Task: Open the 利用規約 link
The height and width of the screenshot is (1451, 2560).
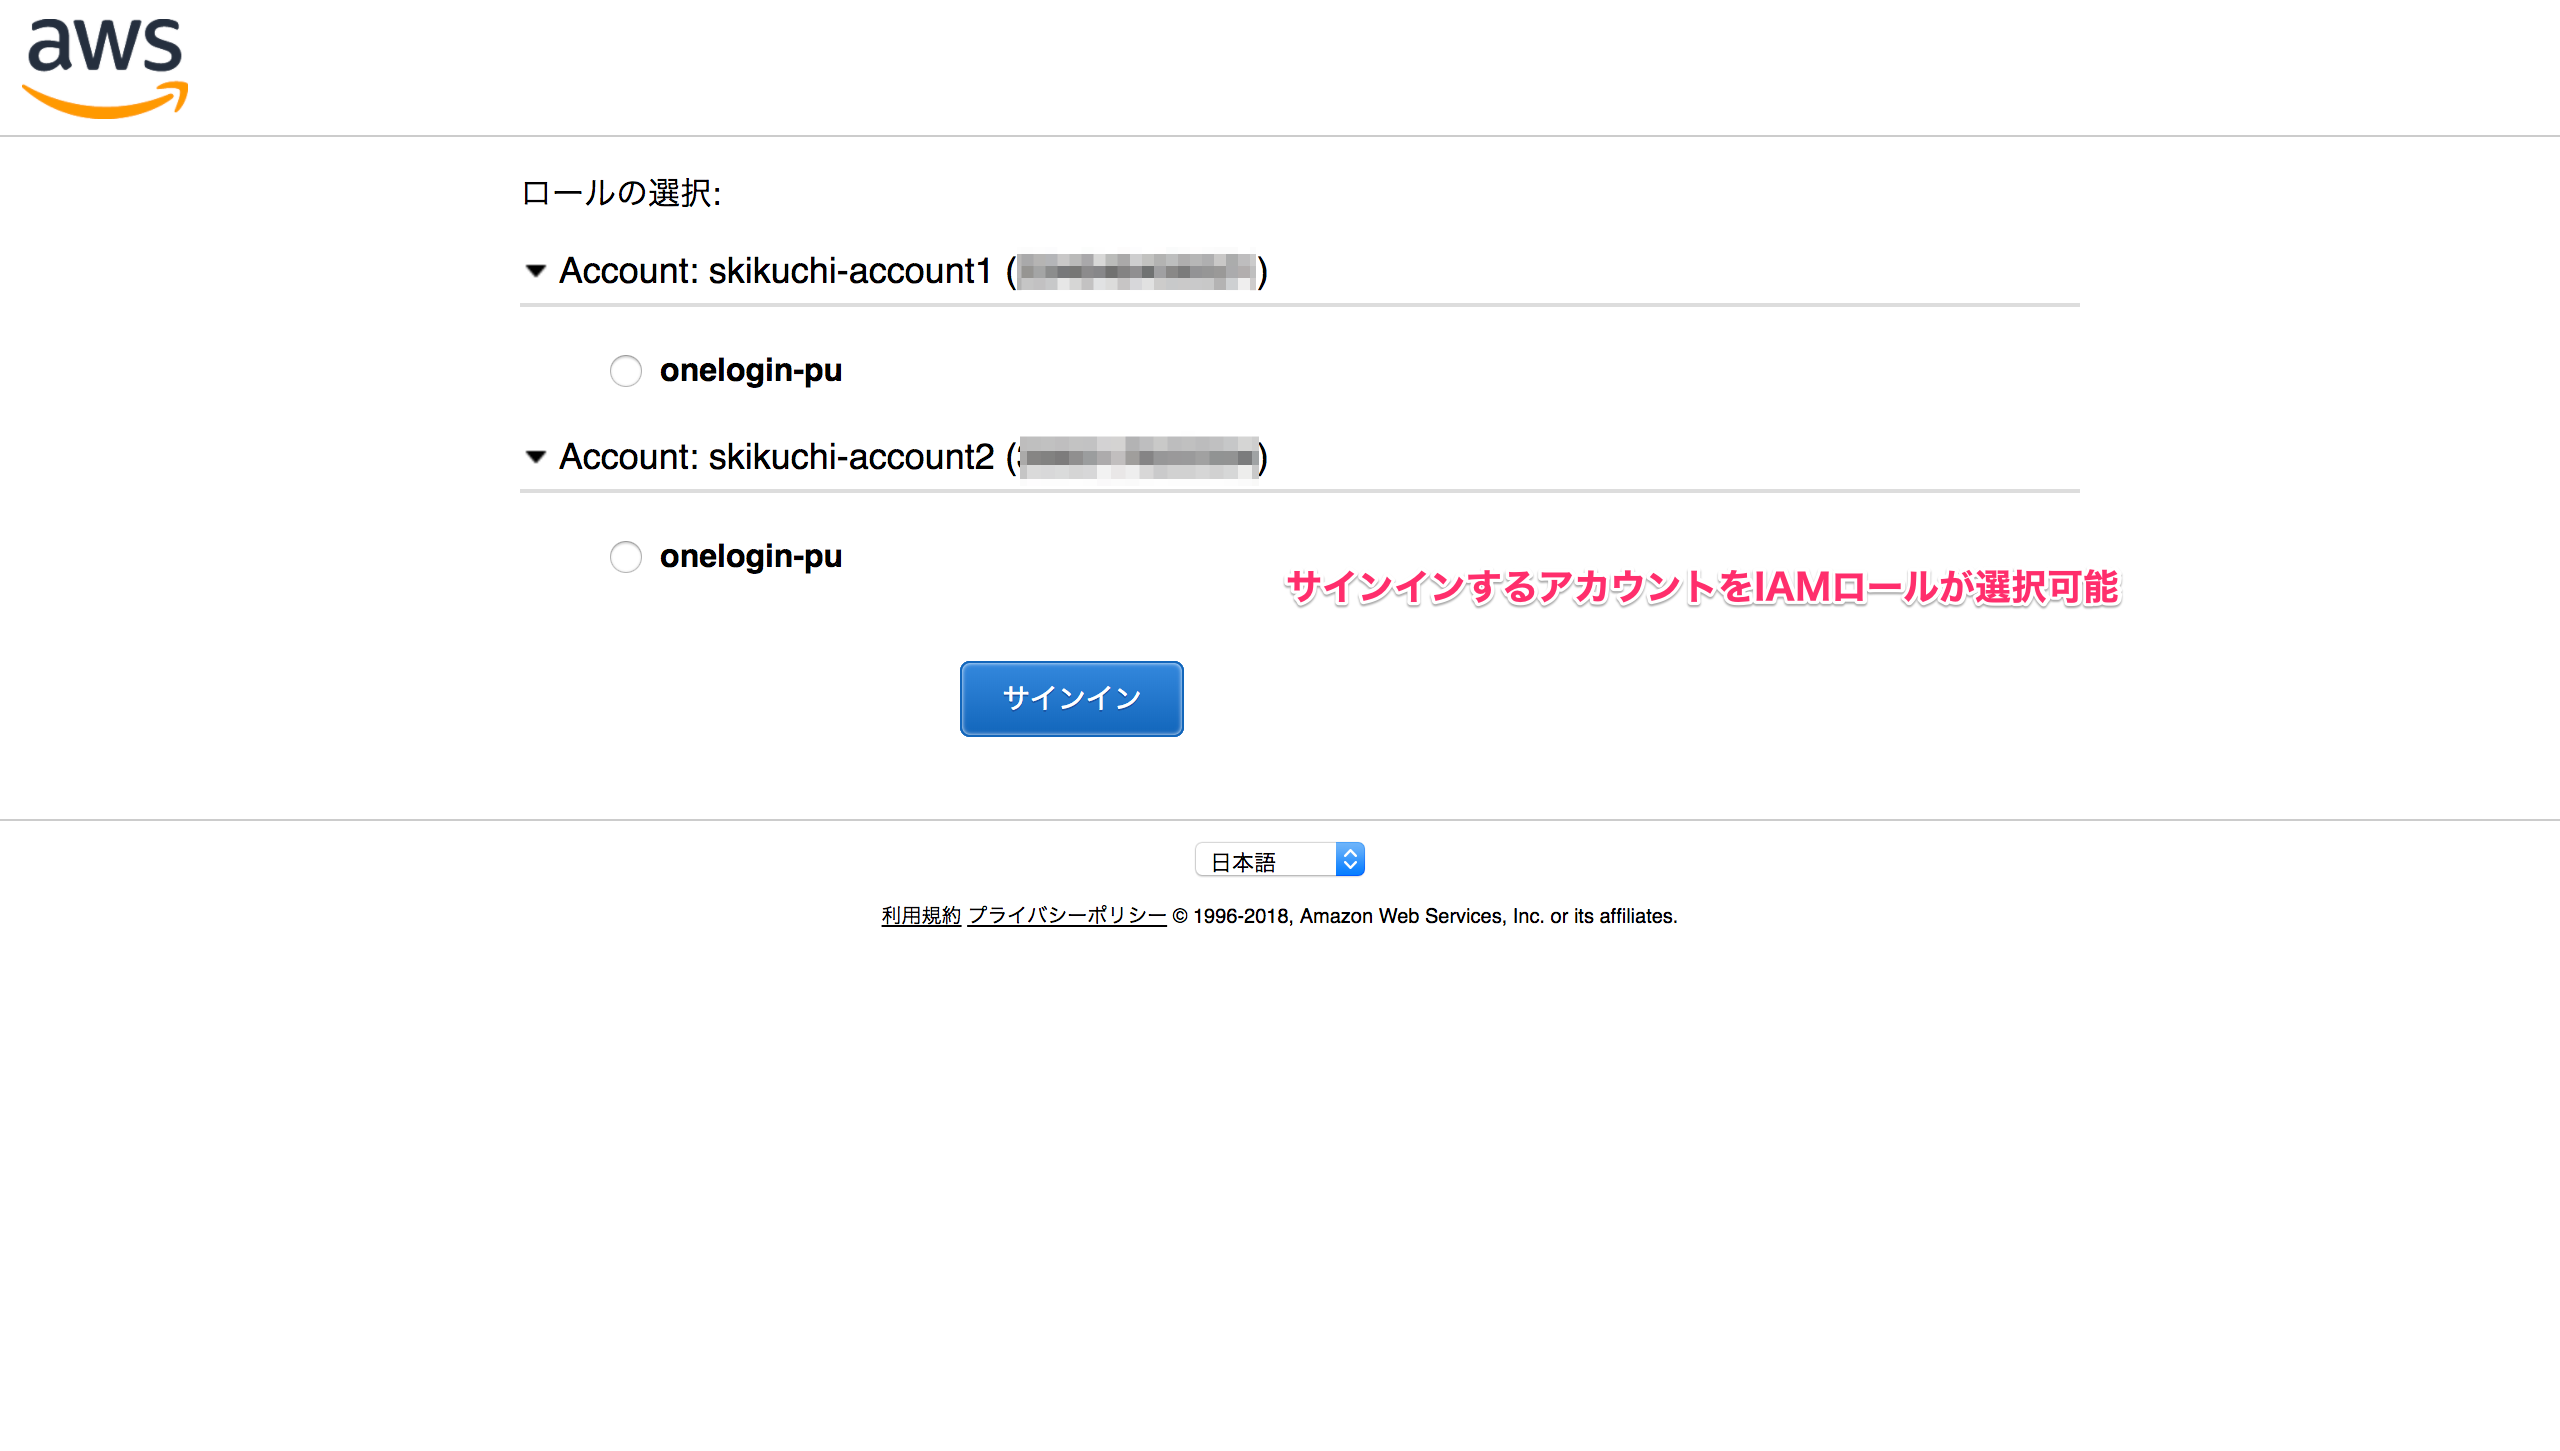Action: 919,915
